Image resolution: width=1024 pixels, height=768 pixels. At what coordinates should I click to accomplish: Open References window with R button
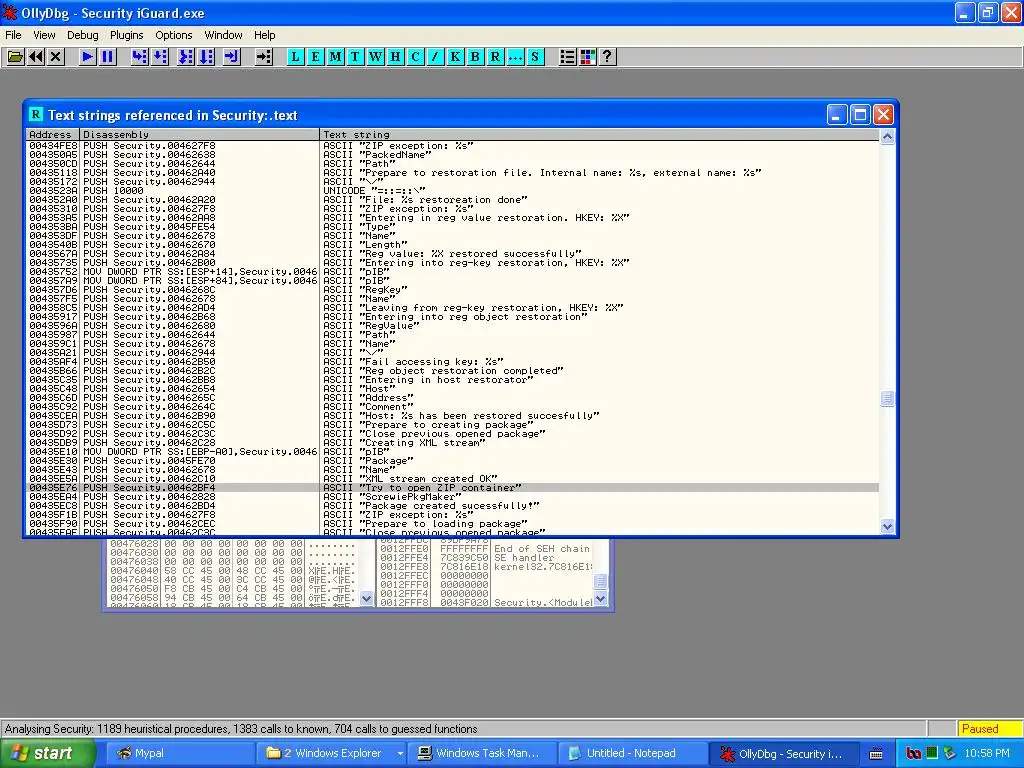click(x=495, y=57)
